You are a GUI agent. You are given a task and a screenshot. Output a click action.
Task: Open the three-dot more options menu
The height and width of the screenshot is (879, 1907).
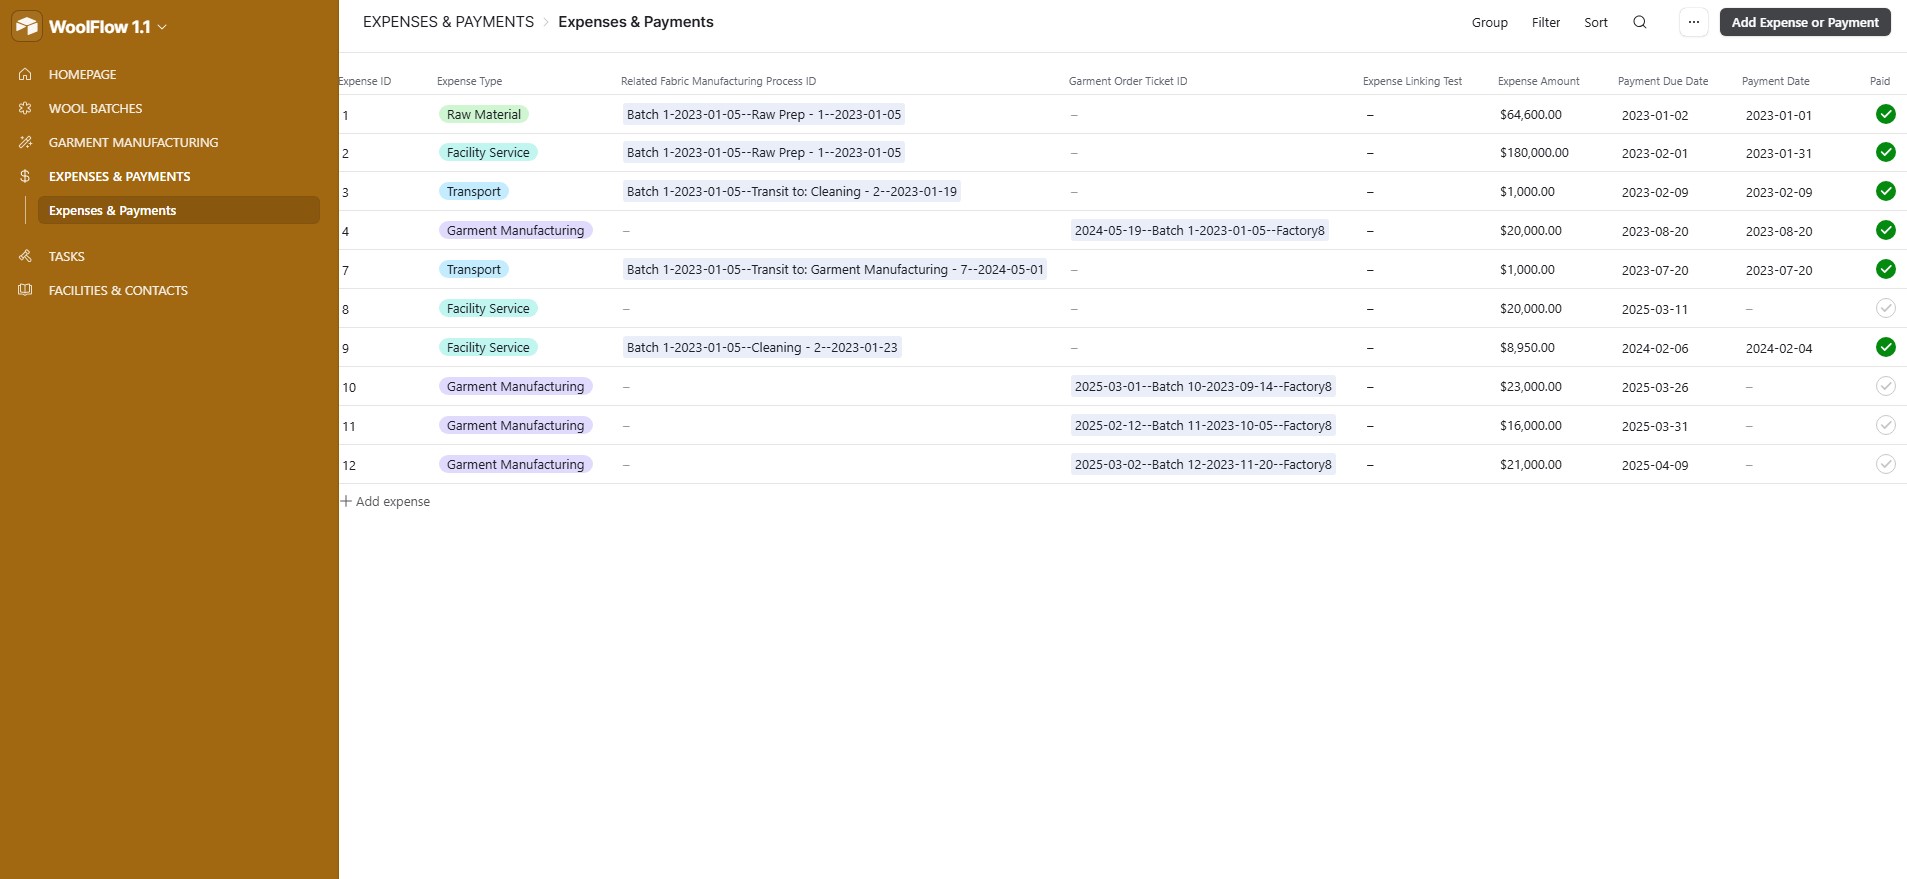click(x=1693, y=22)
